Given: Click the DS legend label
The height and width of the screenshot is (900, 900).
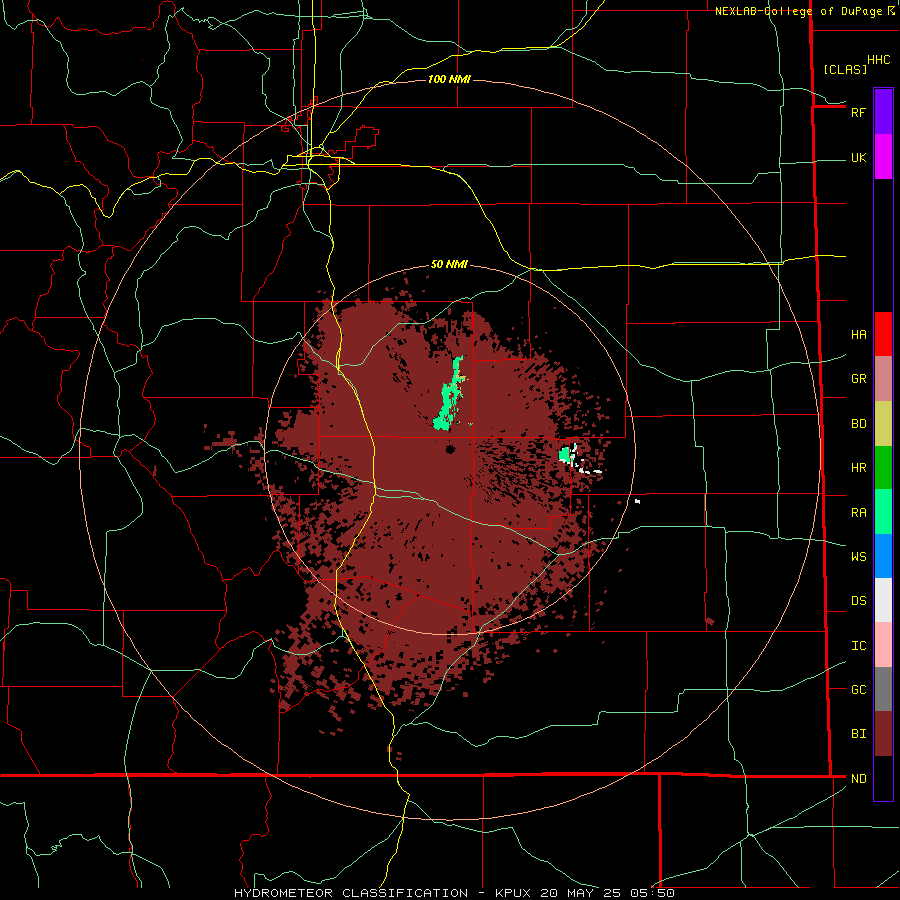Looking at the screenshot, I should 858,600.
